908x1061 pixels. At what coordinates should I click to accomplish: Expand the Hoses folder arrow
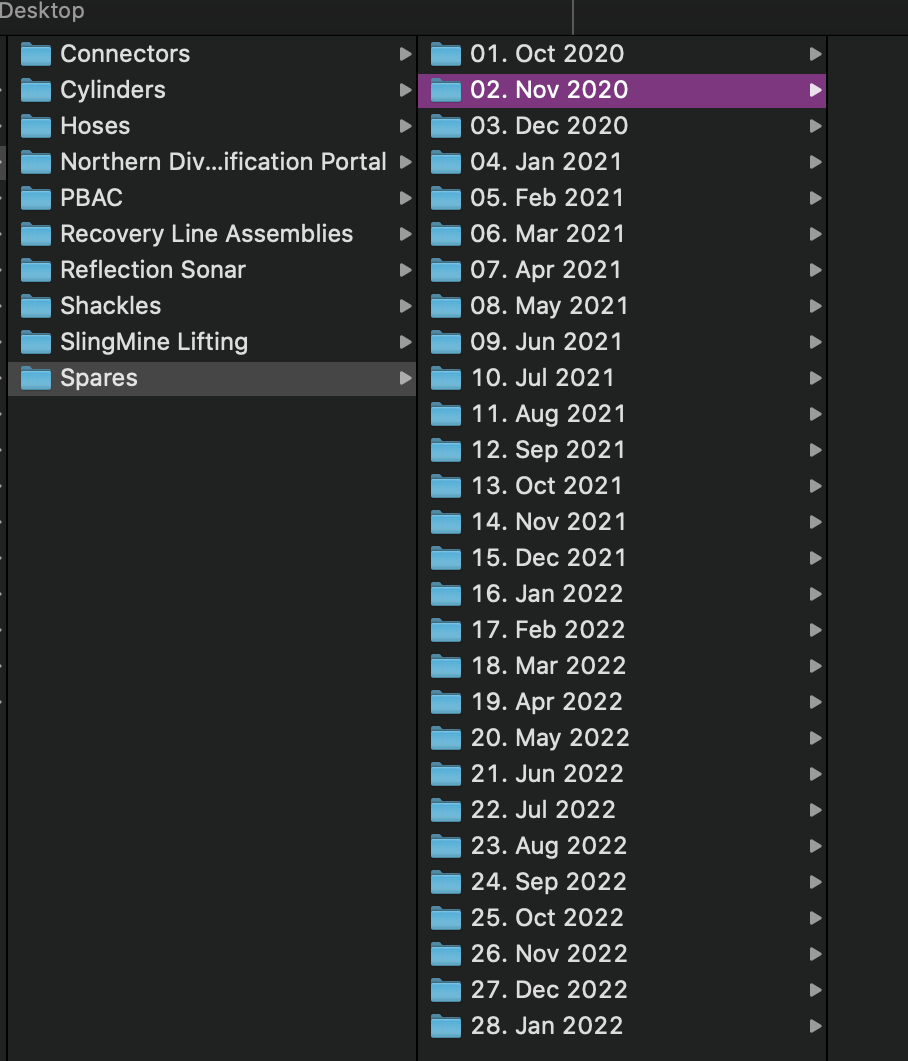[x=405, y=126]
